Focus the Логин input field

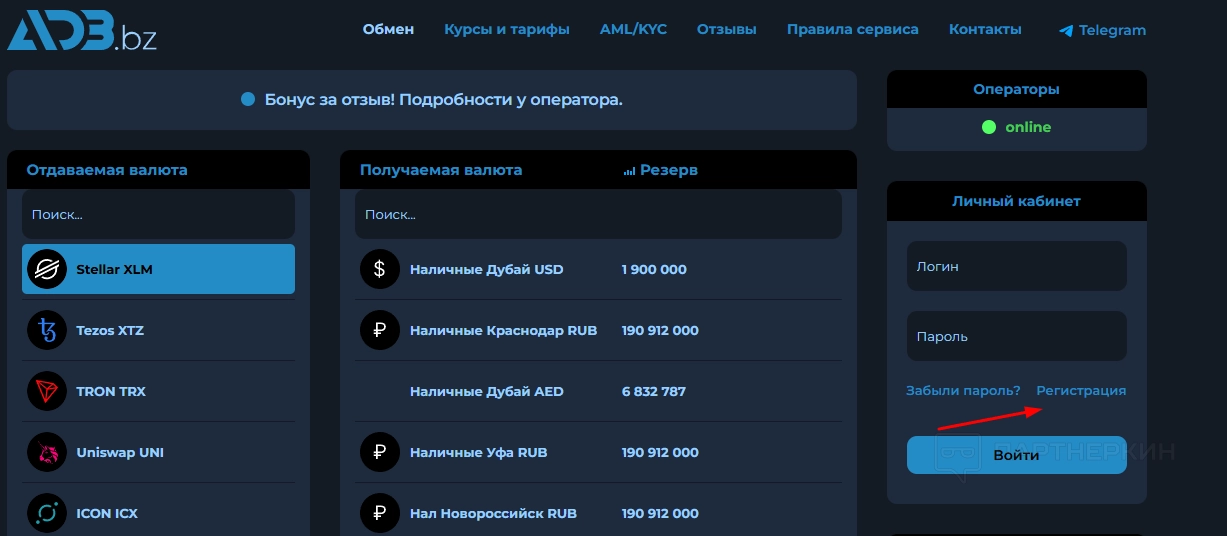pyautogui.click(x=1016, y=267)
